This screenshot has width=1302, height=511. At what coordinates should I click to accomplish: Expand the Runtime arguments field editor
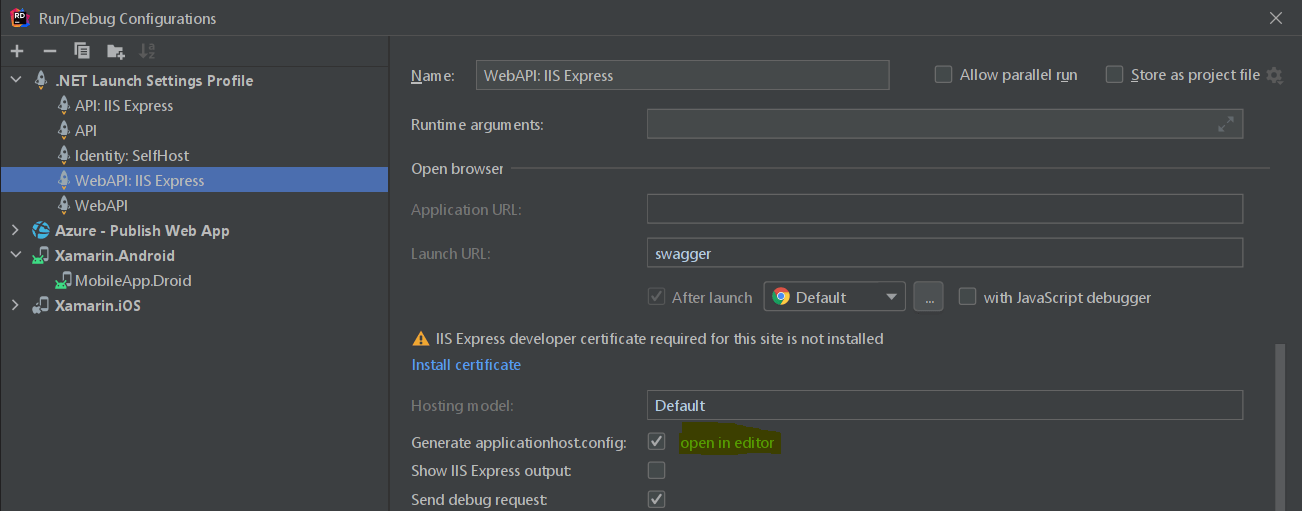pyautogui.click(x=1225, y=125)
